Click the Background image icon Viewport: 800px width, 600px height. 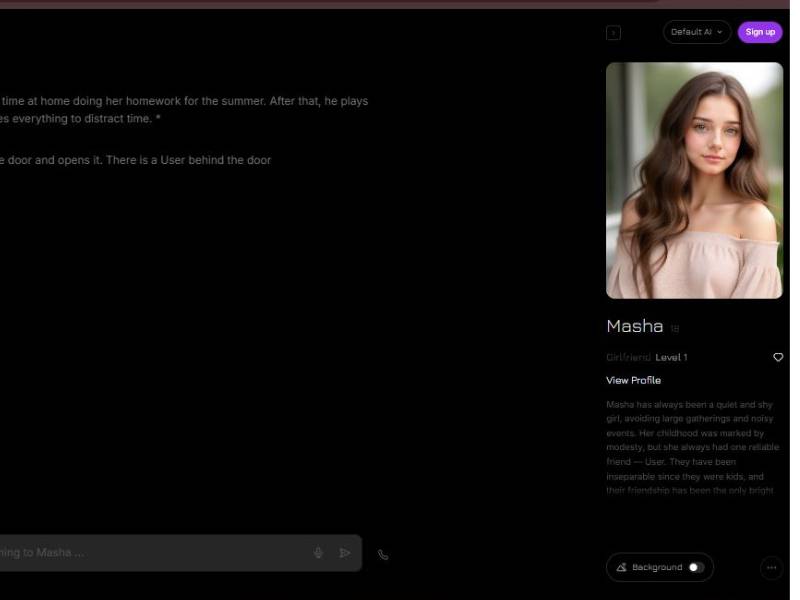pyautogui.click(x=621, y=567)
